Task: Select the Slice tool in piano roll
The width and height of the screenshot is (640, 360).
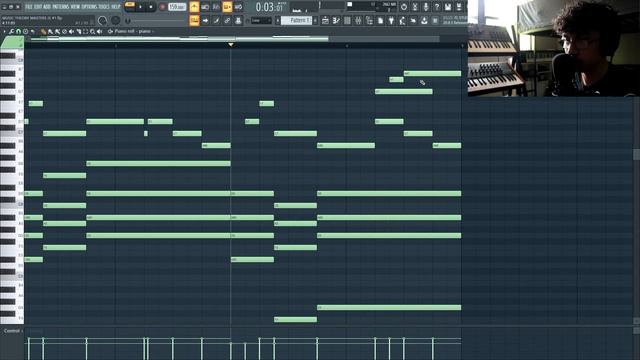Action: (x=78, y=31)
